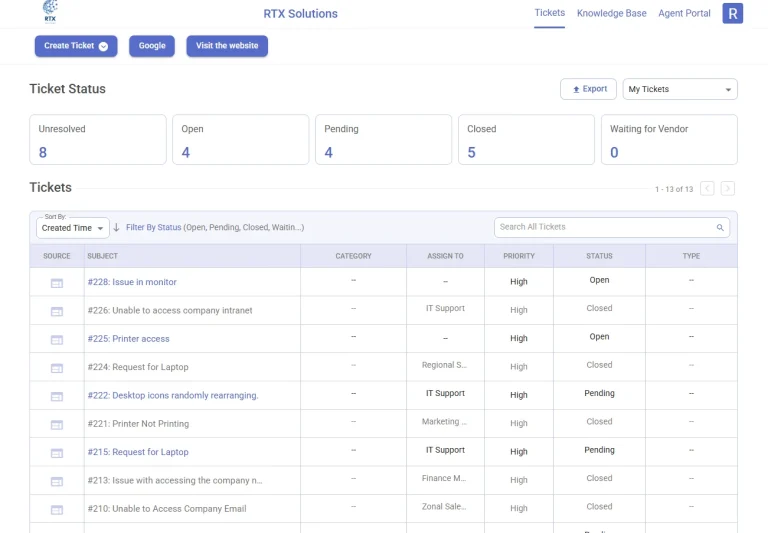The width and height of the screenshot is (768, 533).
Task: Click source icon for ticket #226
Action: coord(57,312)
